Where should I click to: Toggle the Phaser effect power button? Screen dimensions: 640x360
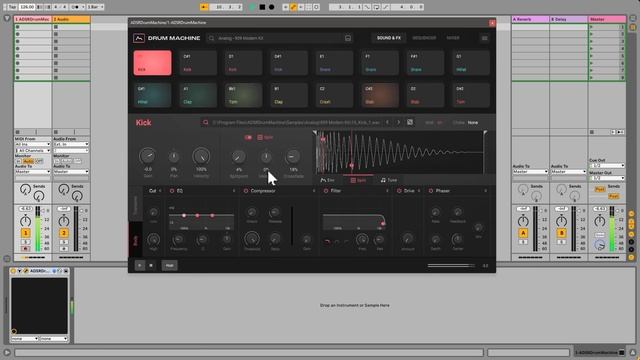(431, 191)
